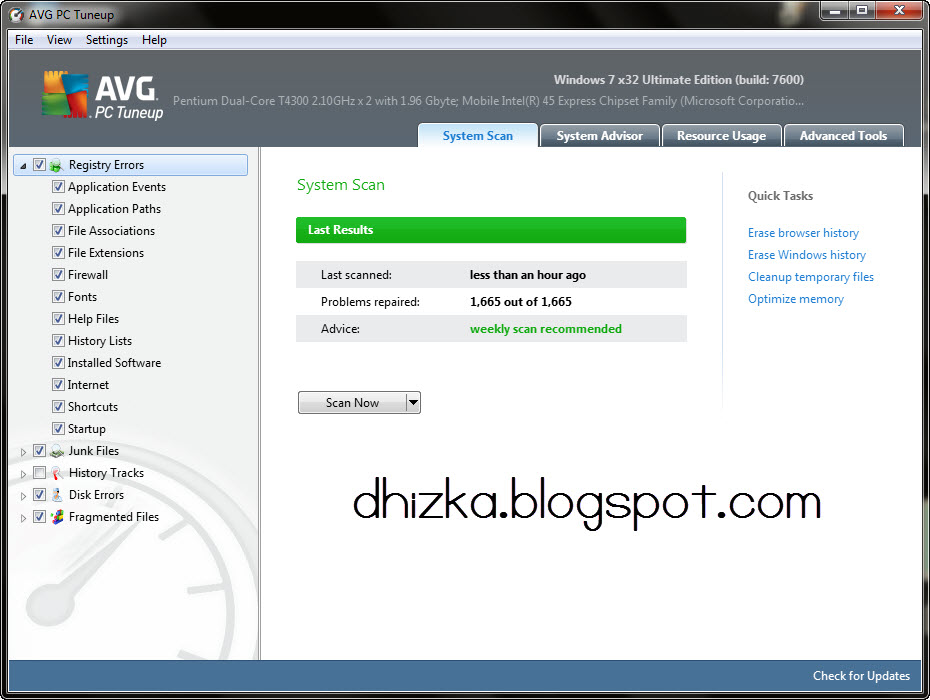Click the History Tracks category icon
The image size is (930, 700).
click(56, 473)
